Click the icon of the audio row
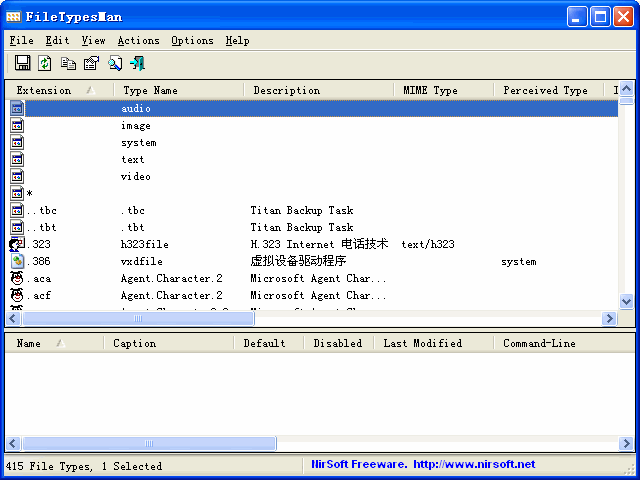640x480 pixels. 17,109
